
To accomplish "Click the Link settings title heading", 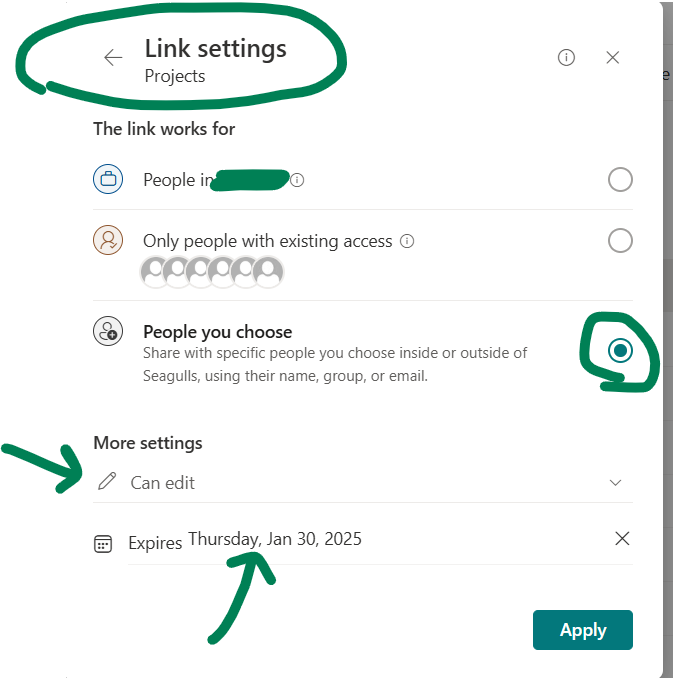I will [215, 48].
